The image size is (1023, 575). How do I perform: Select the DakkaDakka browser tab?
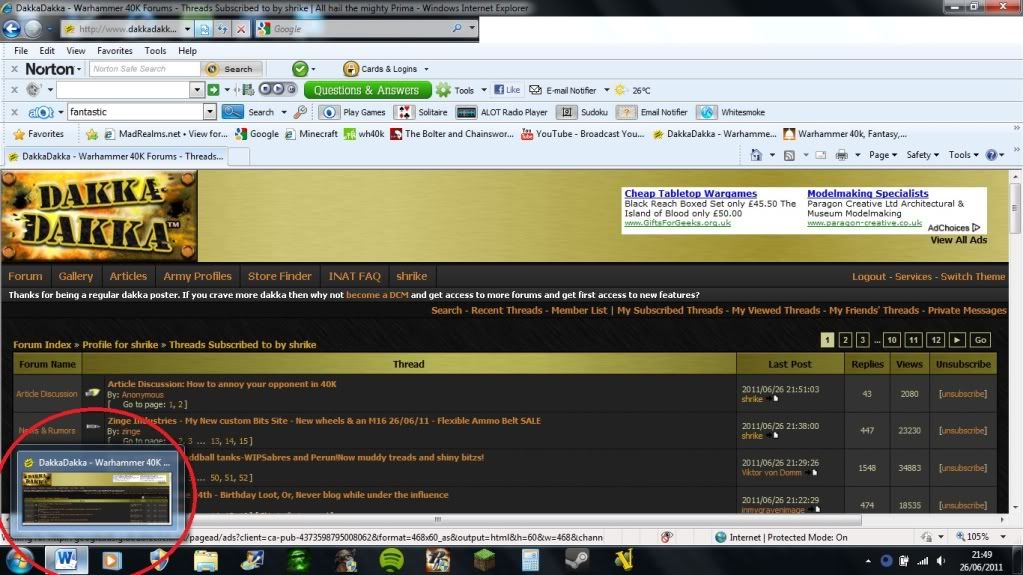click(116, 157)
